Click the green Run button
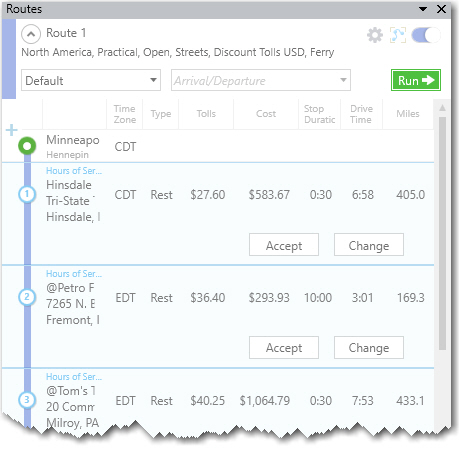Image resolution: width=459 pixels, height=451 pixels. coord(416,80)
